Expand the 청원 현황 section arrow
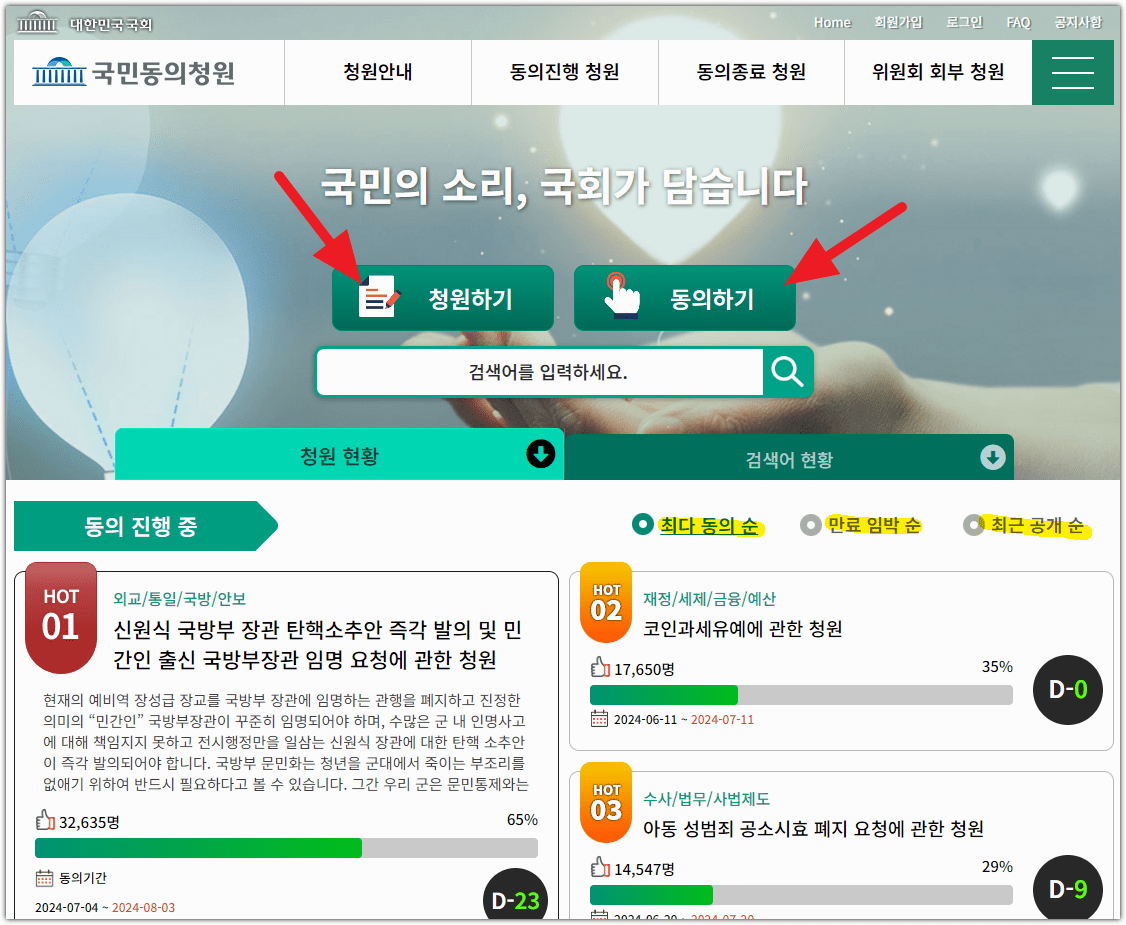This screenshot has height=925, width=1126. pos(541,455)
